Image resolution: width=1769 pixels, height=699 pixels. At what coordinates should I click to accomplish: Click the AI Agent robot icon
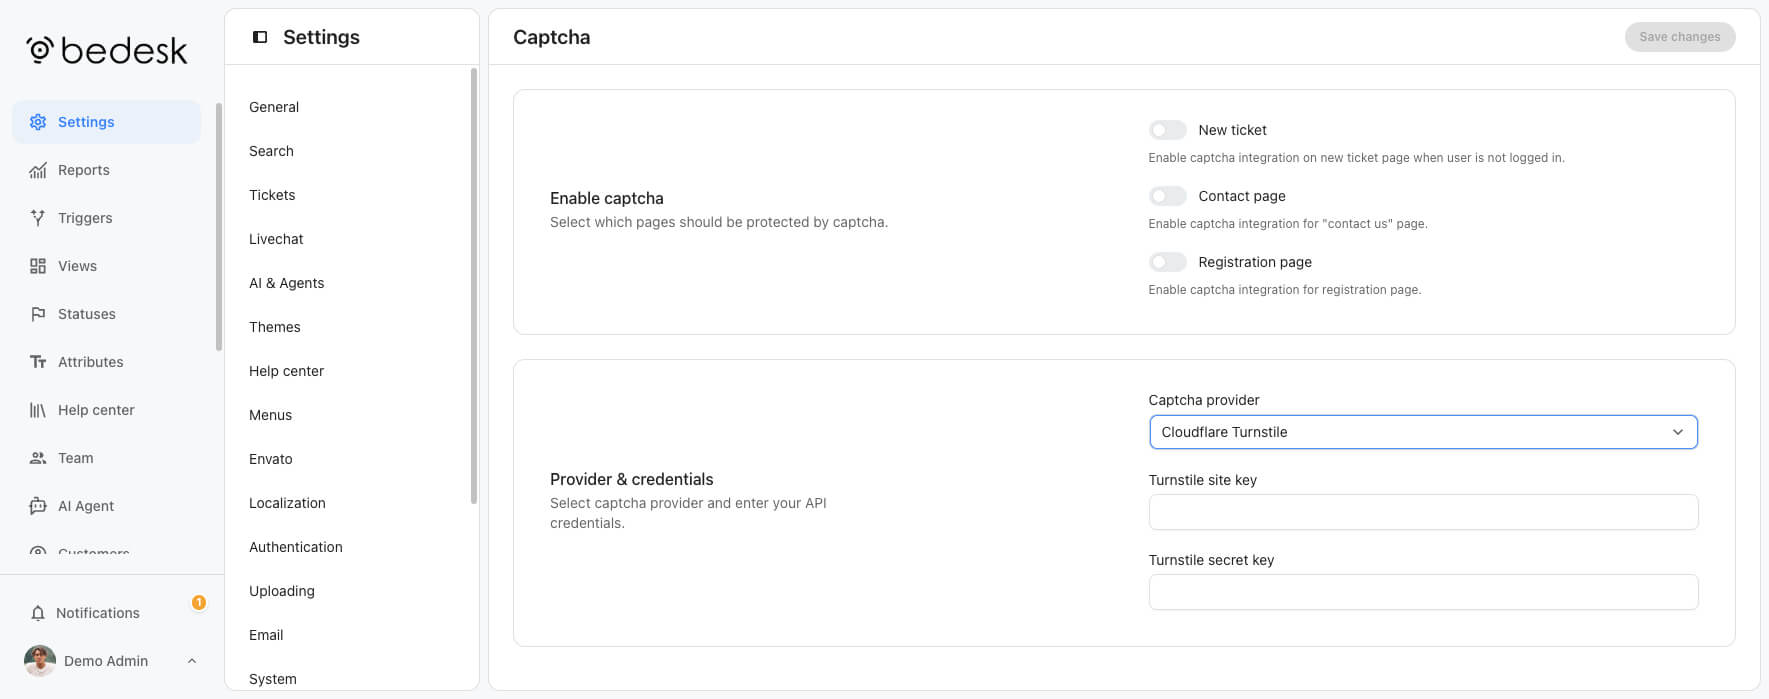click(x=38, y=506)
